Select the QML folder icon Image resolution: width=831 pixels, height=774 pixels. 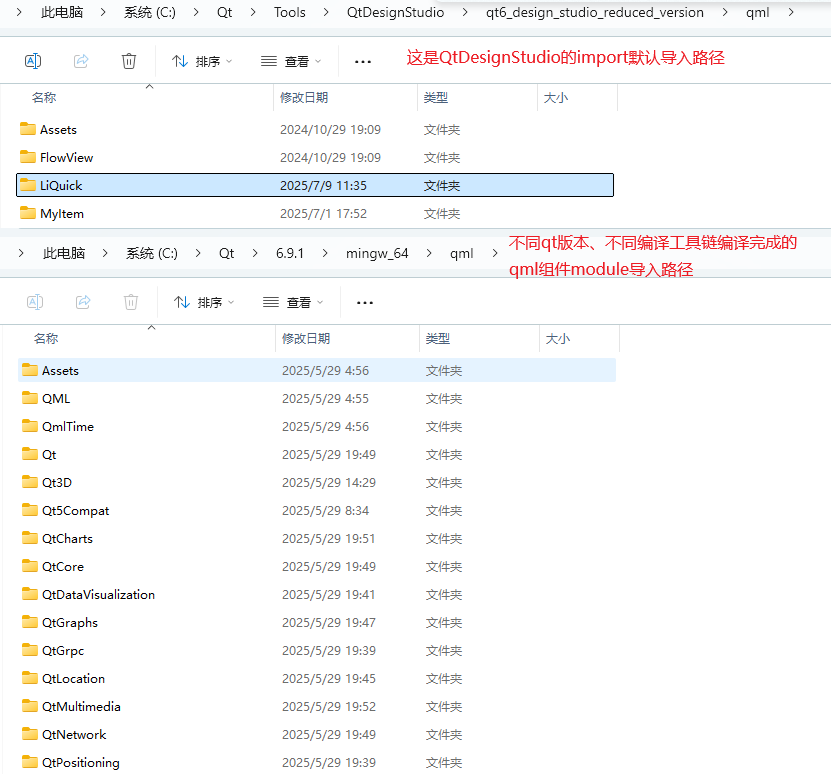pos(30,398)
